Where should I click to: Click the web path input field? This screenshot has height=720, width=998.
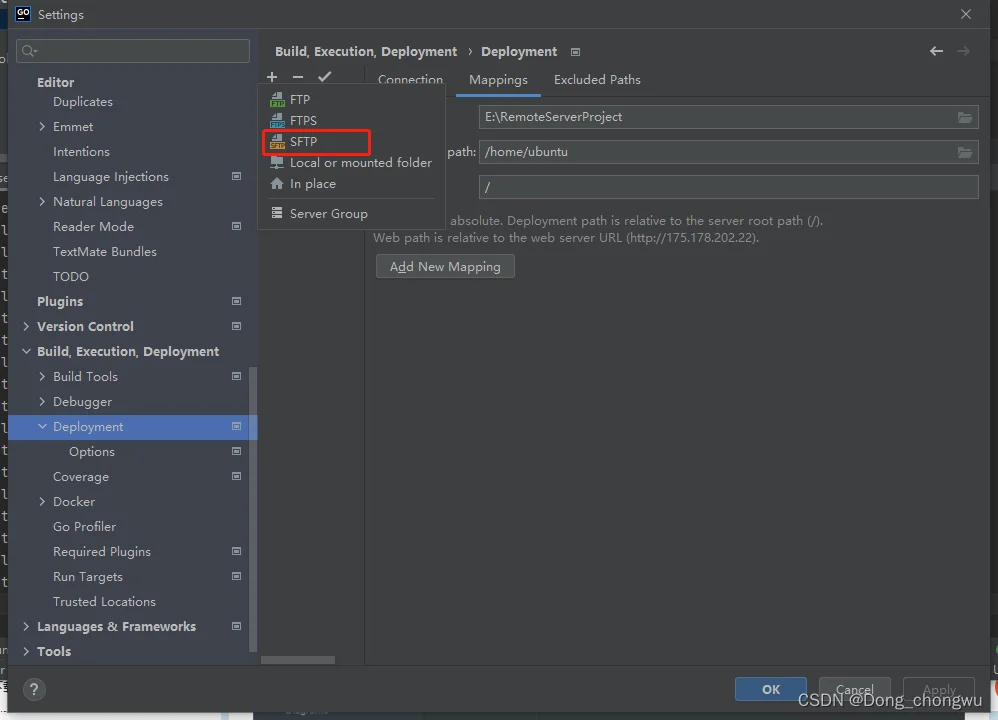pos(728,187)
